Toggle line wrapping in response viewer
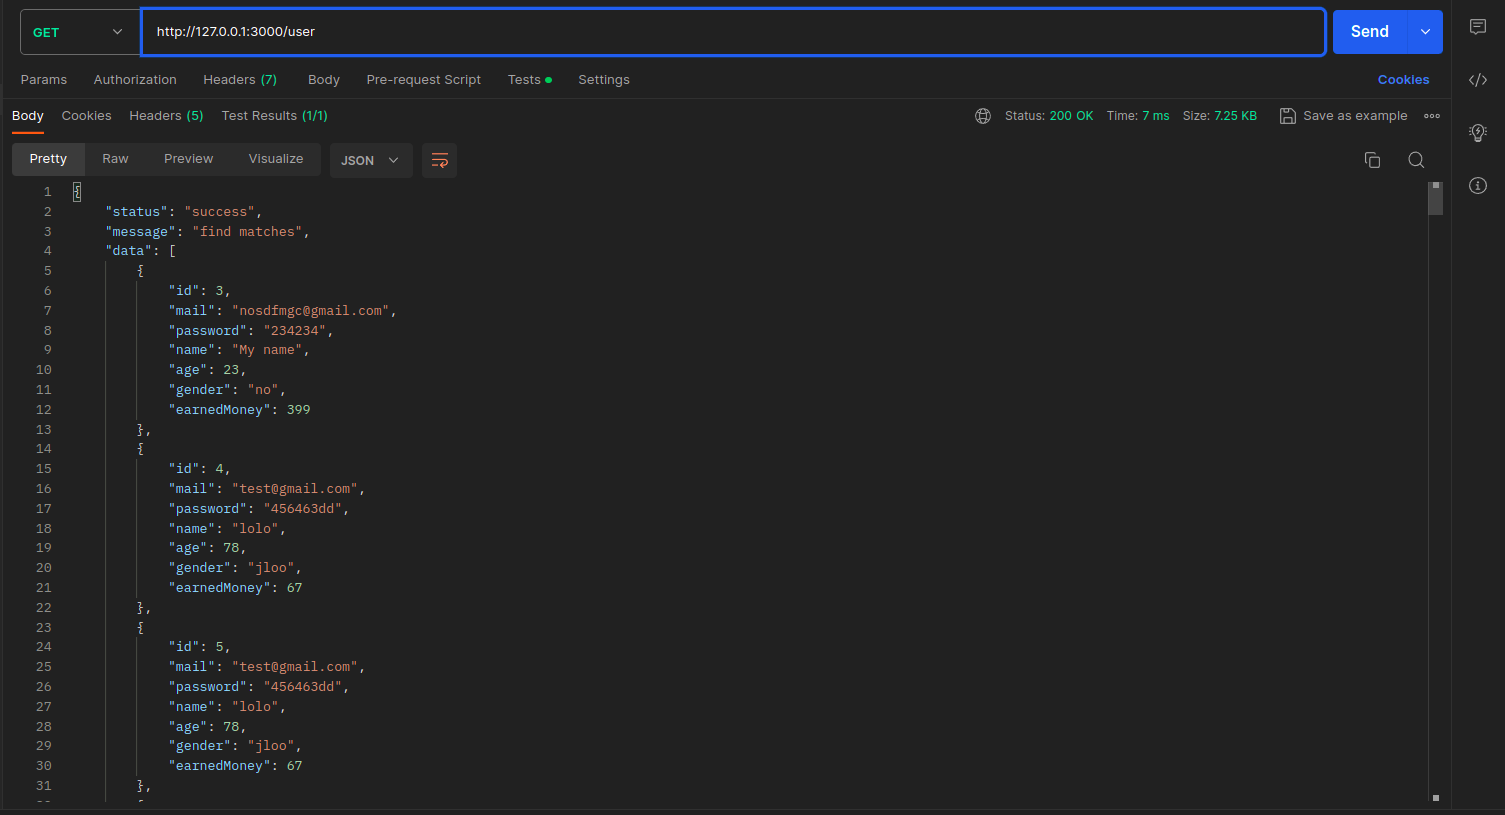1505x815 pixels. pyautogui.click(x=439, y=159)
